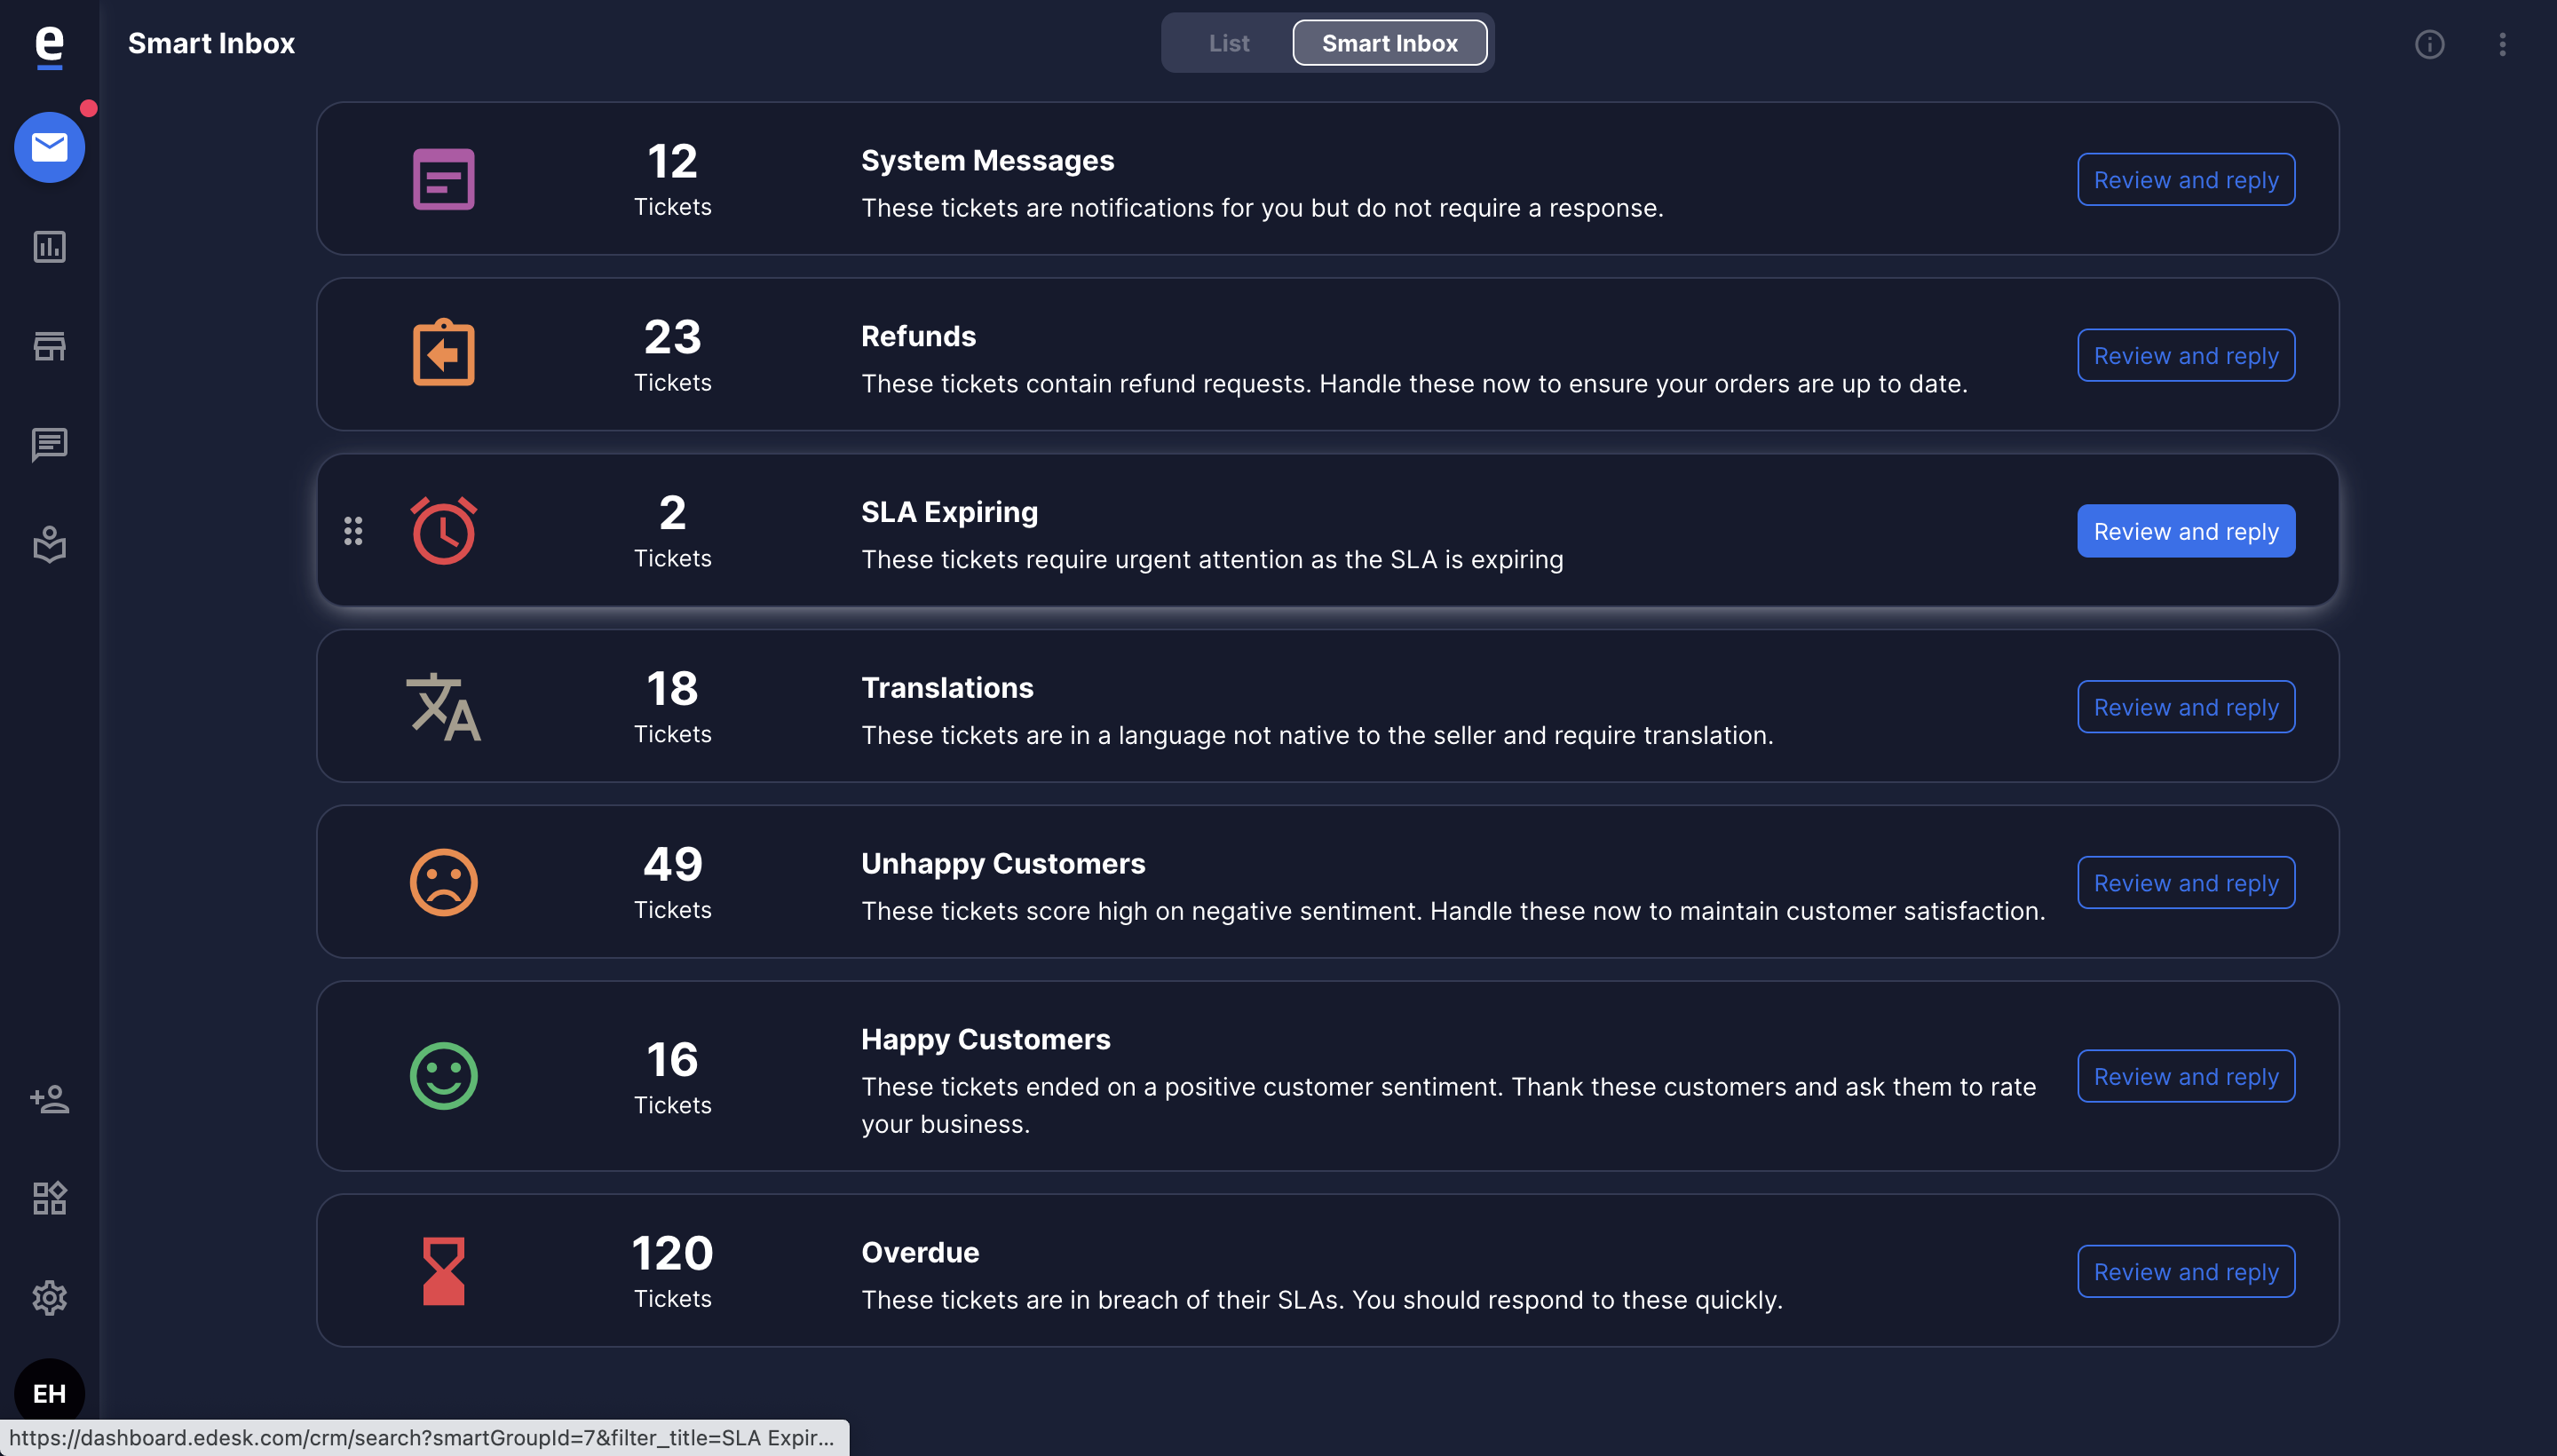Click the 2 Tickets count

click(x=672, y=531)
